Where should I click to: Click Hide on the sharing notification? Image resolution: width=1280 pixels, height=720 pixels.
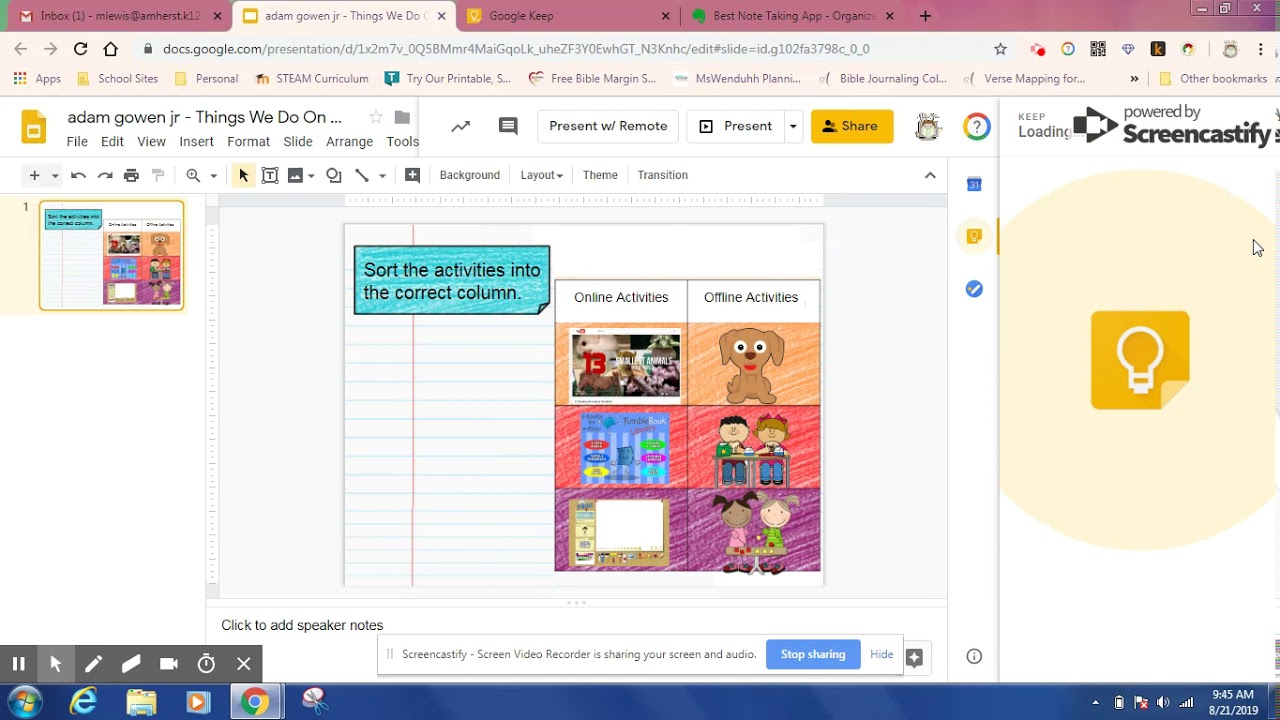pos(881,654)
